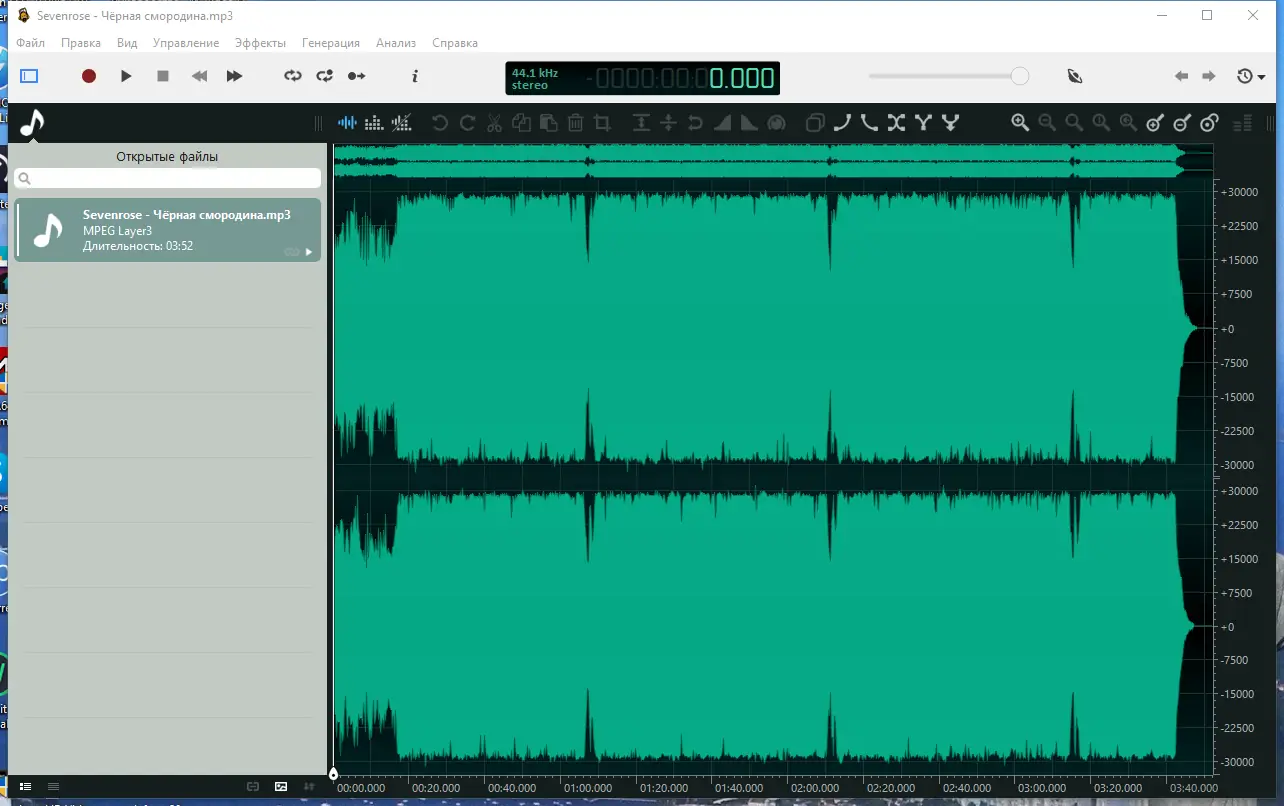This screenshot has width=1284, height=806.
Task: Play the loaded audio track
Action: pos(126,76)
